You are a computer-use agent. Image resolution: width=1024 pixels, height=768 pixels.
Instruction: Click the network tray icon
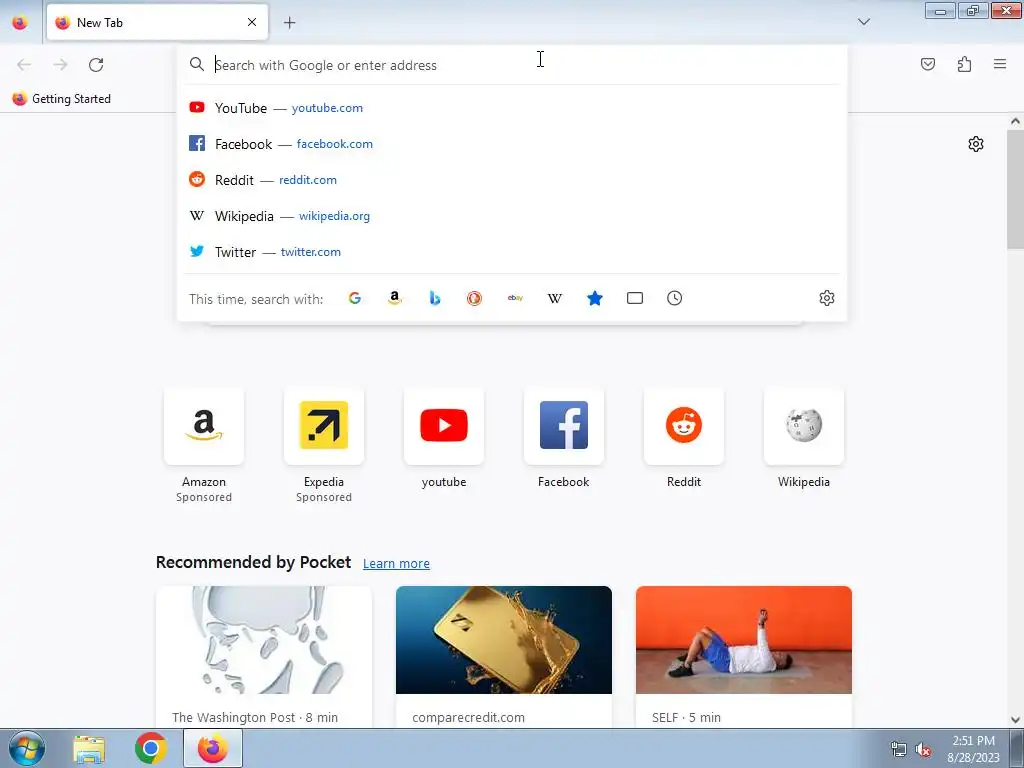(x=899, y=750)
